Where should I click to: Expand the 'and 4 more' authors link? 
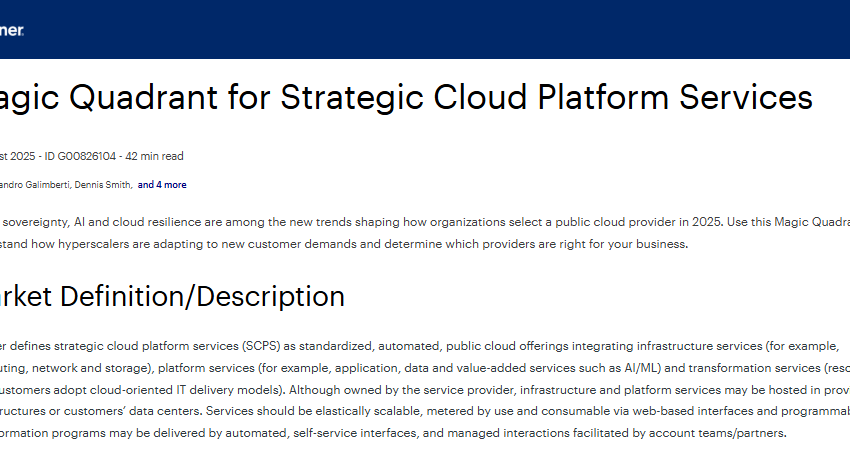162,185
